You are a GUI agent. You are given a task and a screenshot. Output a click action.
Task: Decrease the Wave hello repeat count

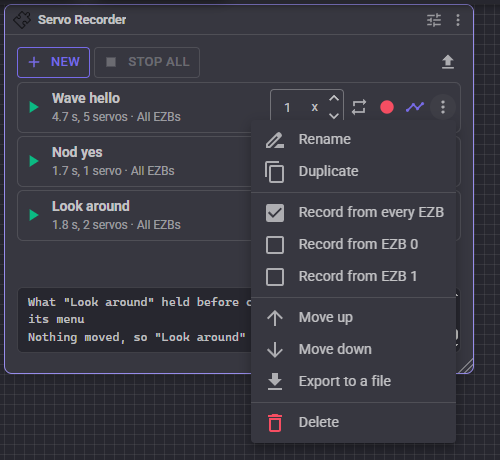point(334,116)
